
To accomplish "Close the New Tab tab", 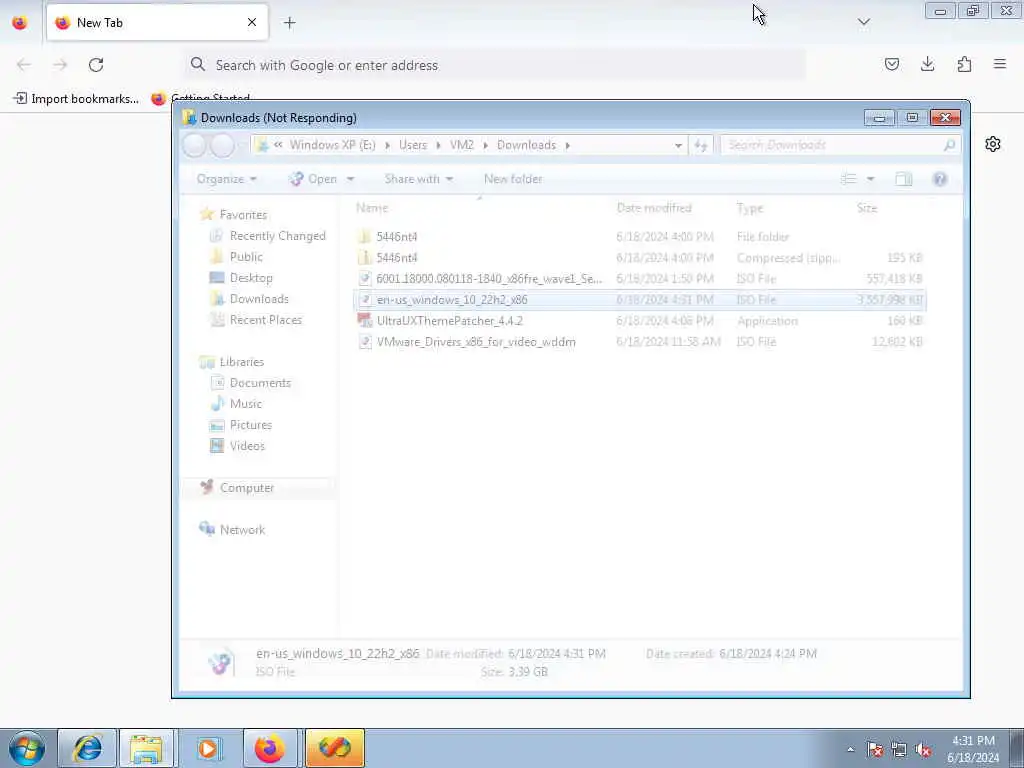I will (252, 22).
